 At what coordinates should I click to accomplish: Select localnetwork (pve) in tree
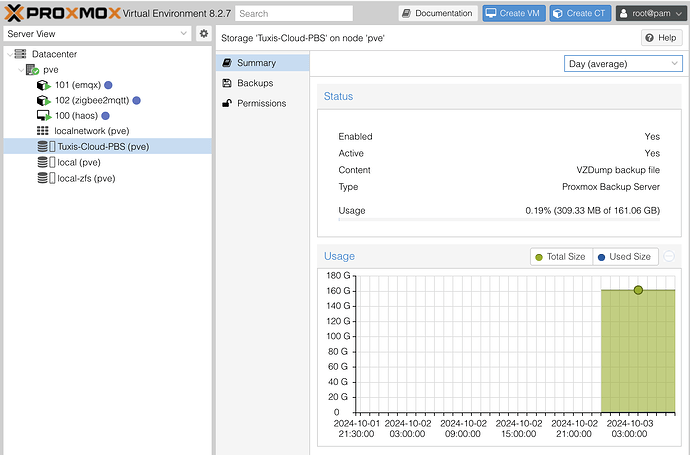[107, 131]
